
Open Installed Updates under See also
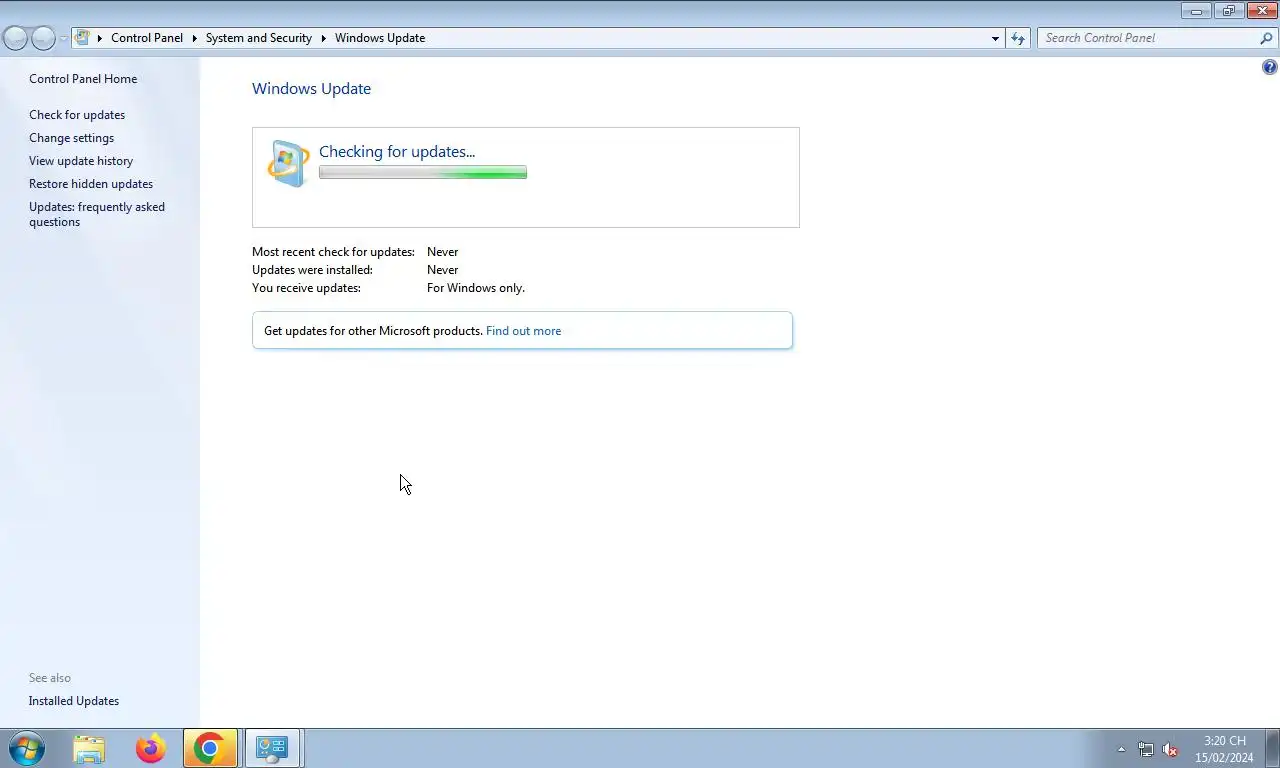(74, 701)
